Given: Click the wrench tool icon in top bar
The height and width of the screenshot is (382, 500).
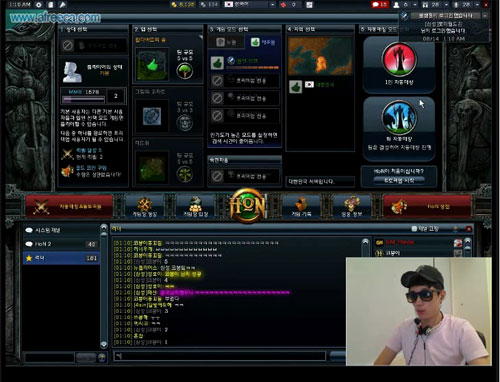Looking at the screenshot, I should click(x=62, y=5).
